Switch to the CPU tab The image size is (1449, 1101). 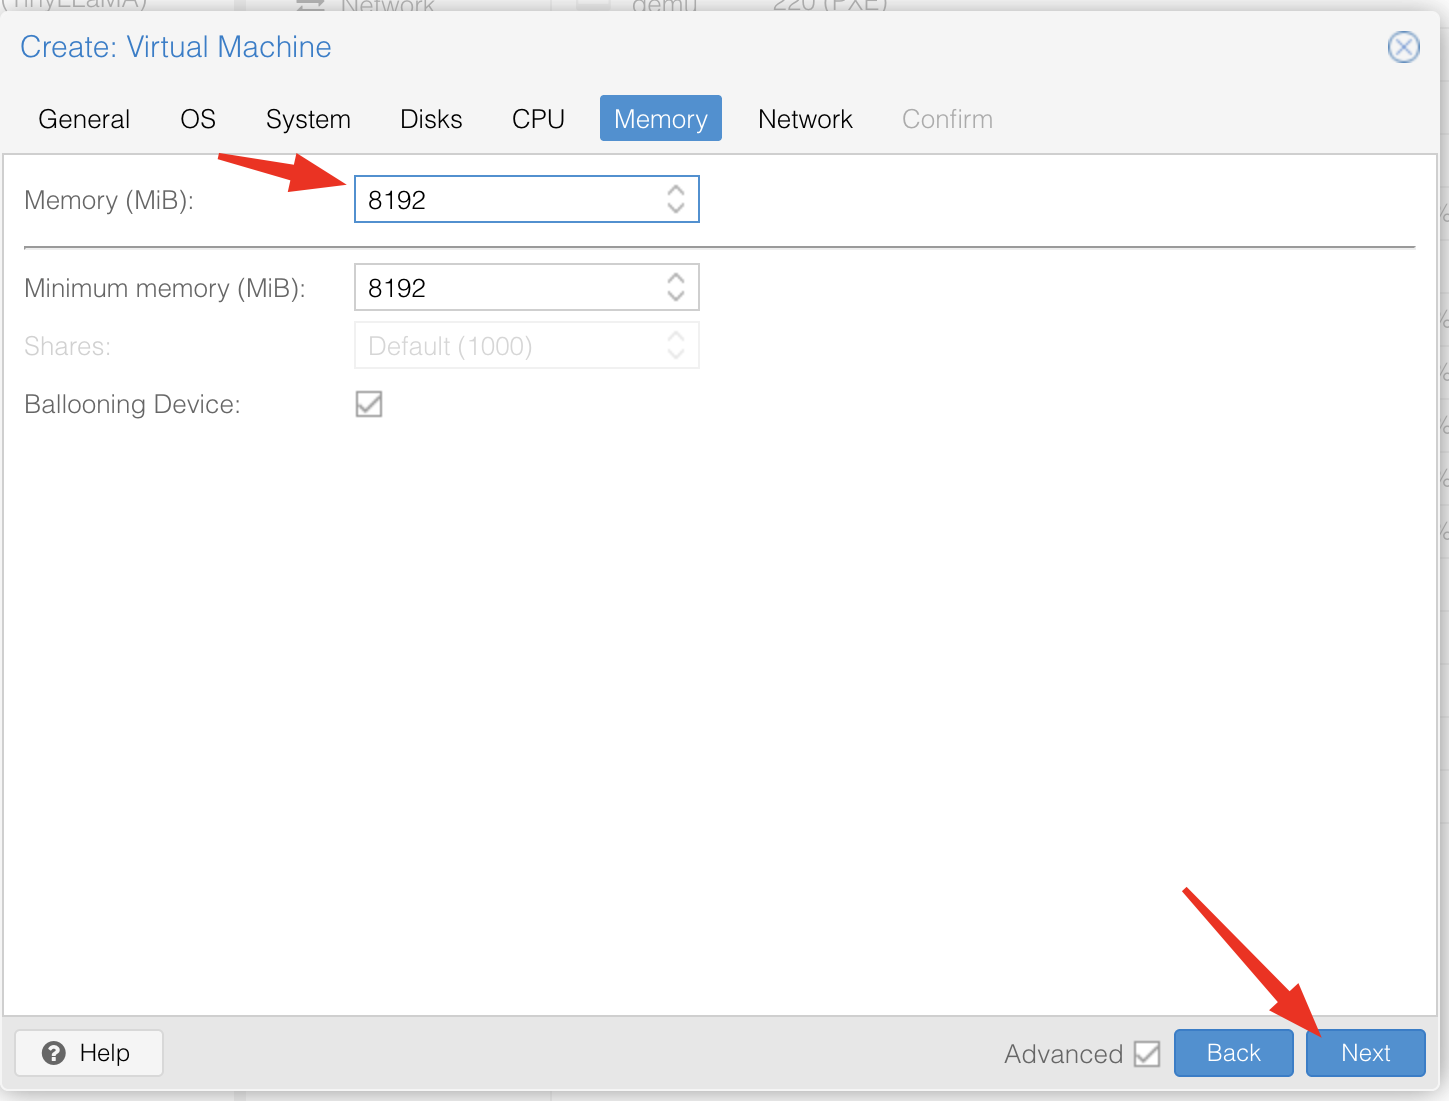click(x=538, y=119)
